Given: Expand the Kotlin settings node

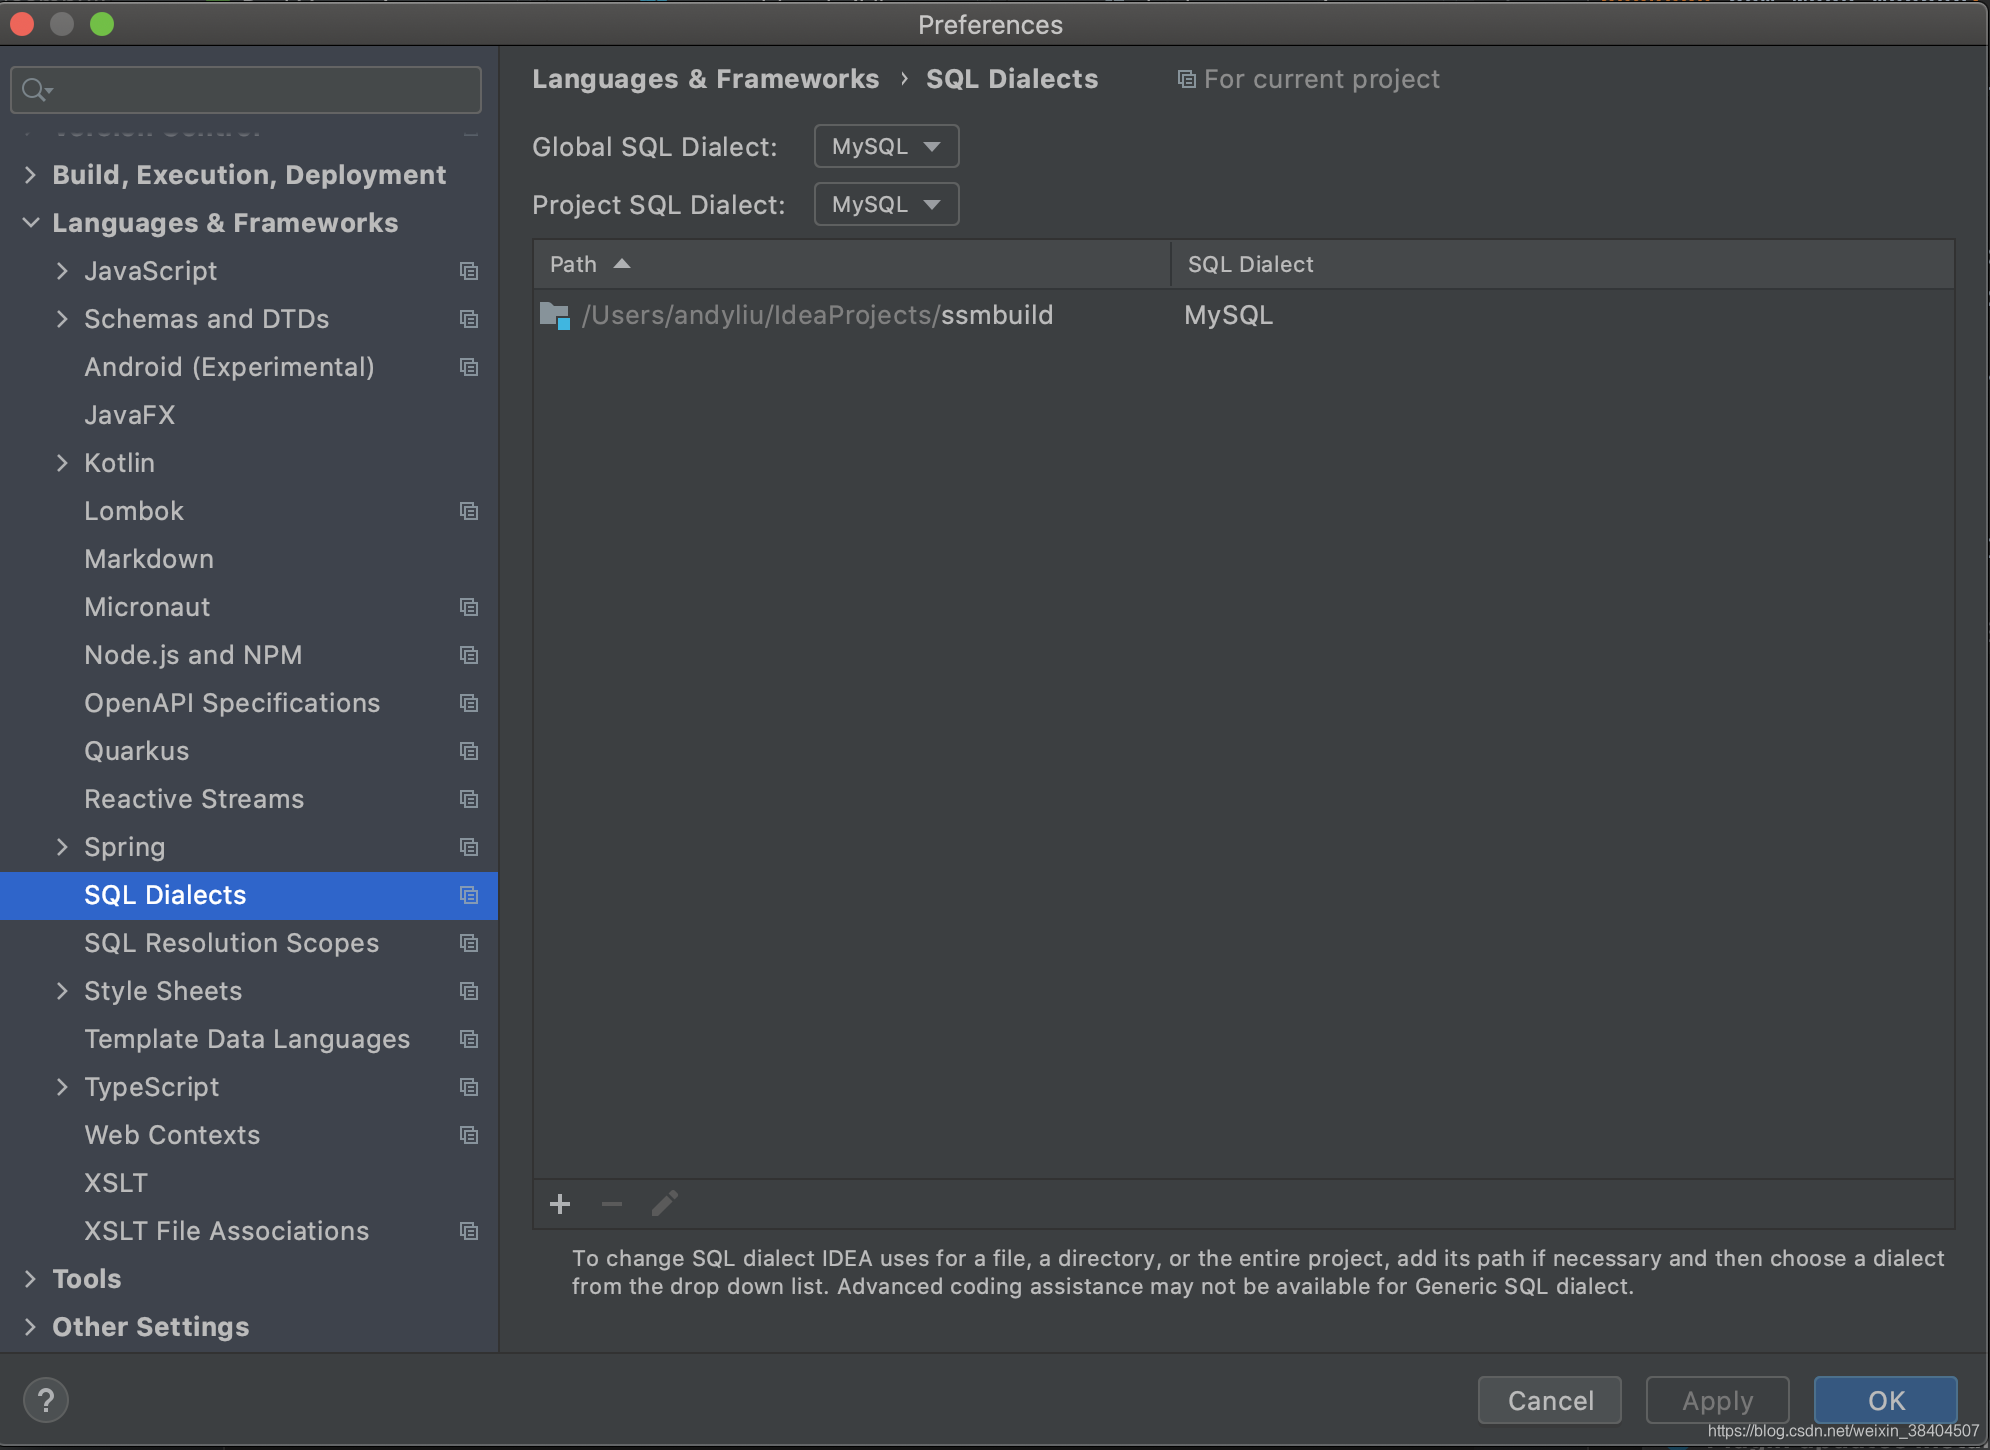Looking at the screenshot, I should (x=62, y=463).
